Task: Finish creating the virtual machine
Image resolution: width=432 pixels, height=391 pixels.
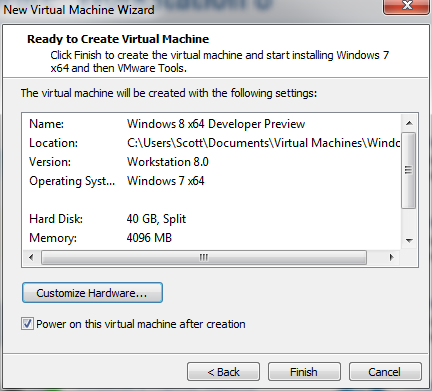Action: pos(304,372)
